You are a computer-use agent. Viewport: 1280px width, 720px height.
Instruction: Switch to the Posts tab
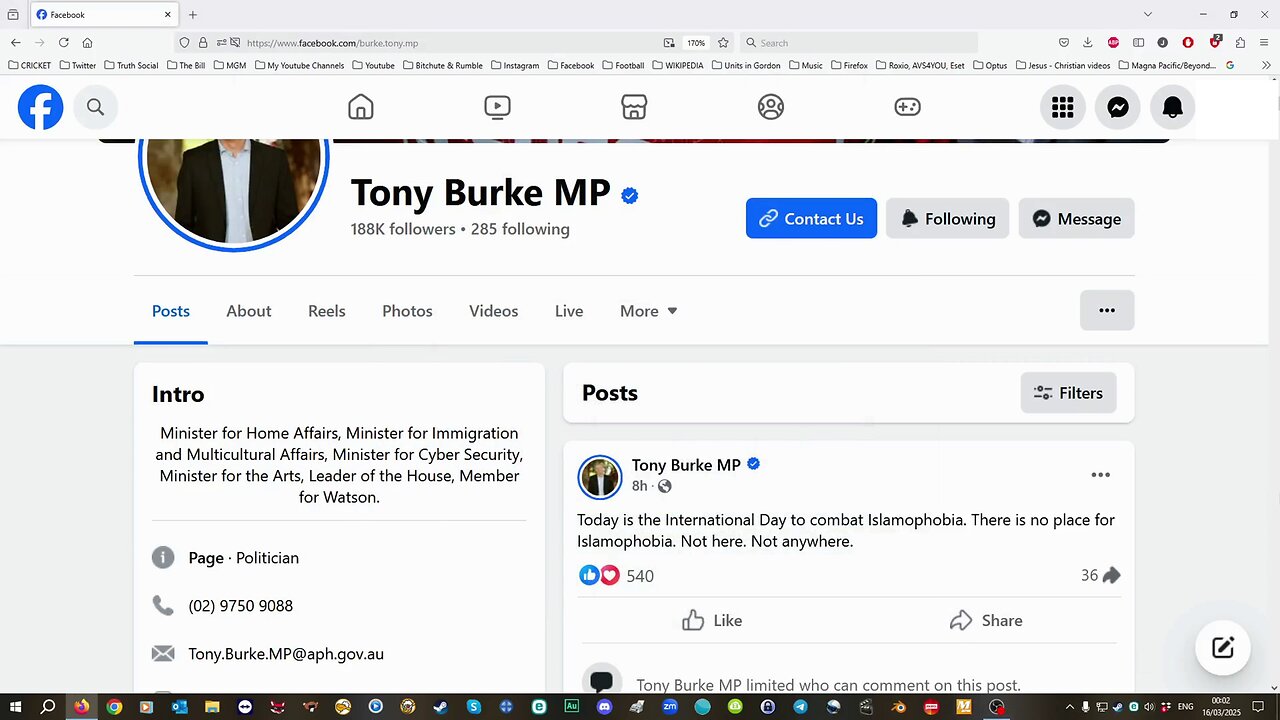tap(171, 311)
